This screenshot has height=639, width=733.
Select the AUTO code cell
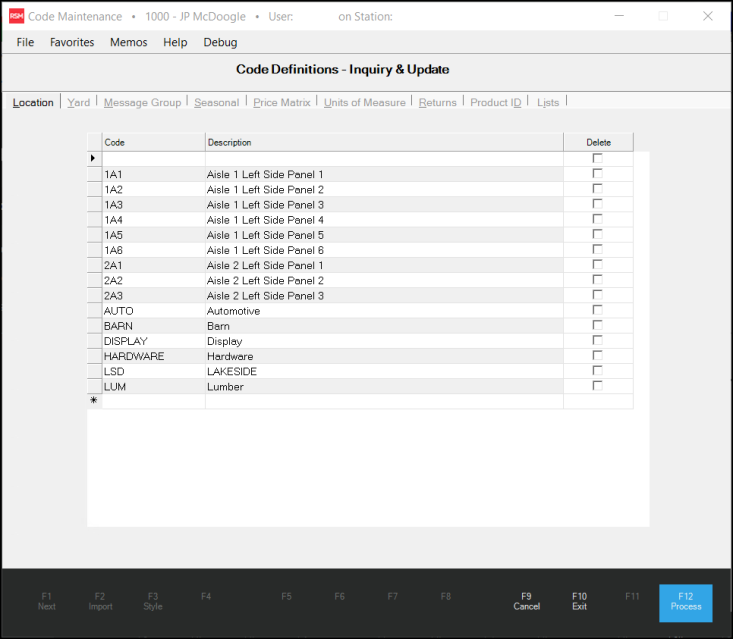(x=153, y=311)
